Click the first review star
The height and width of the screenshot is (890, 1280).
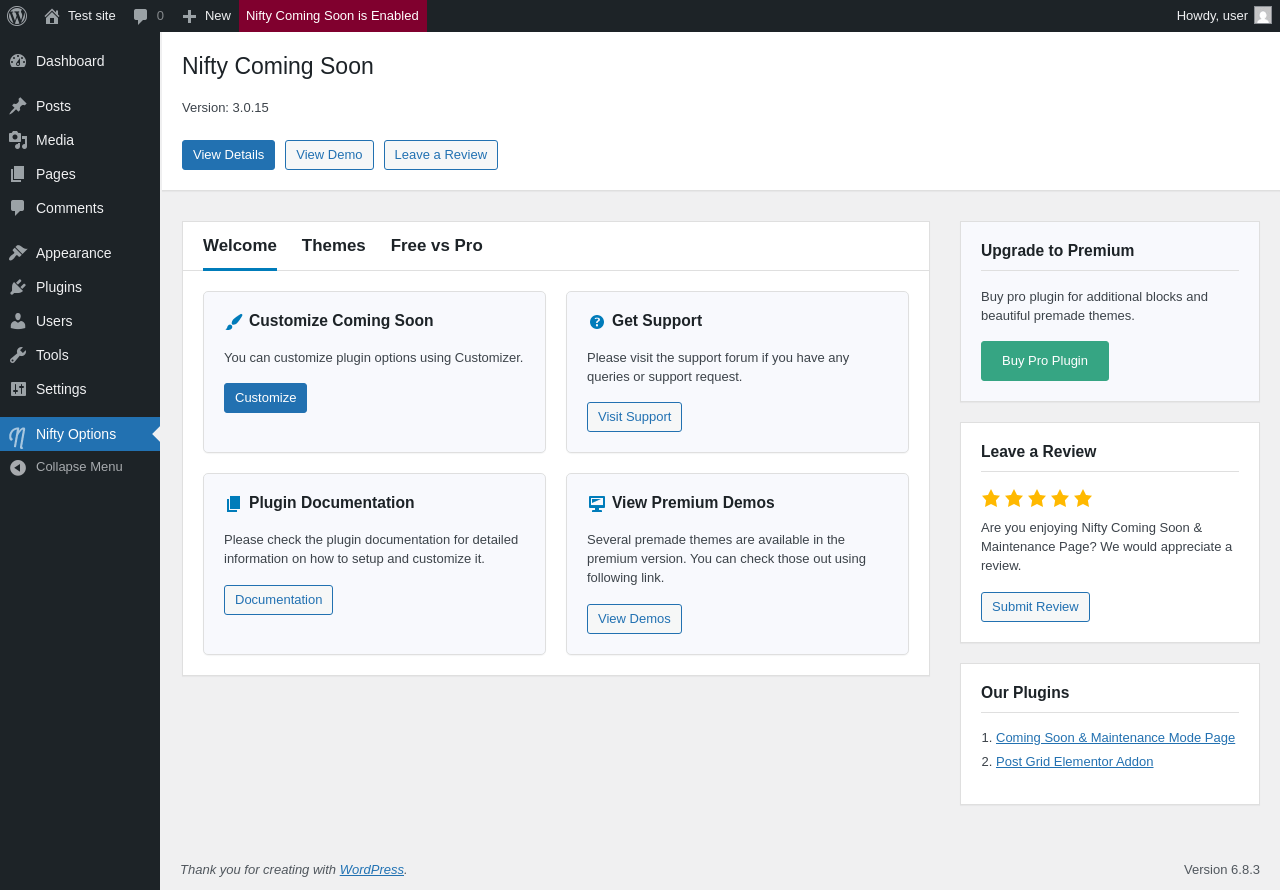(991, 498)
